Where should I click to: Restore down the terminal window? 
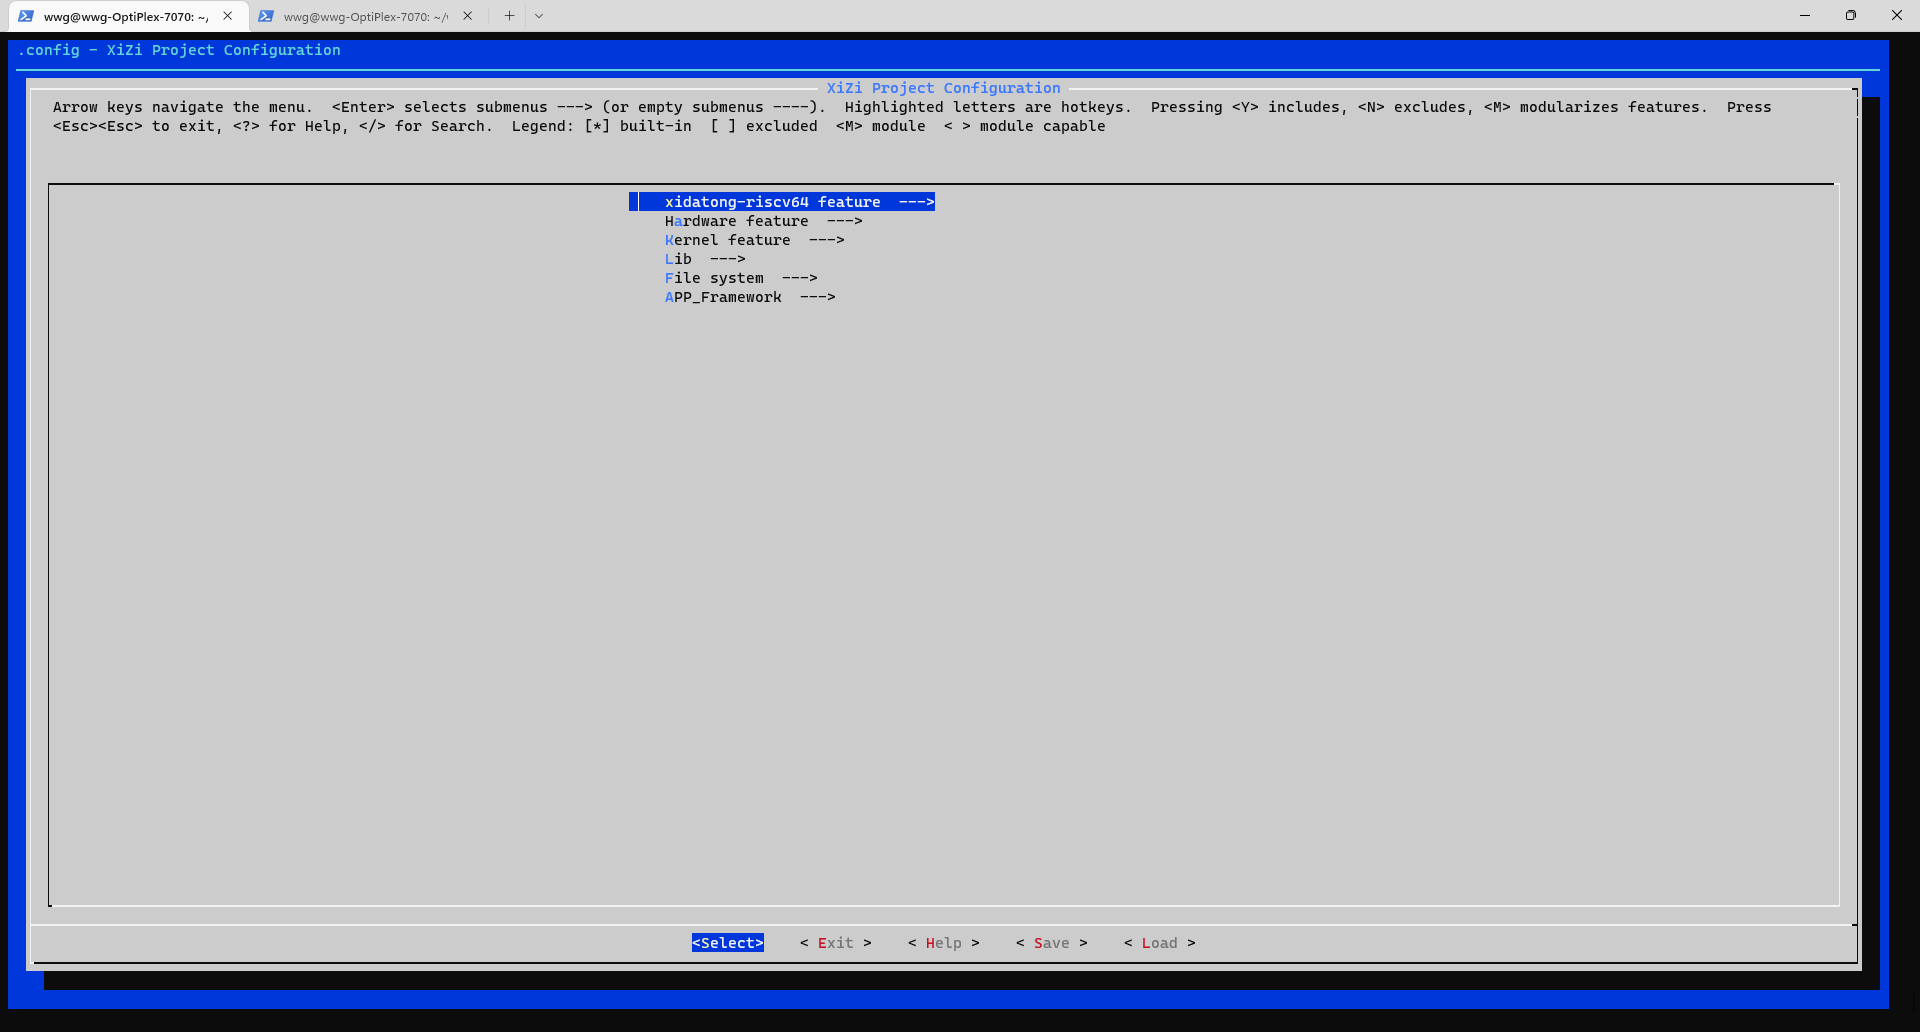(x=1850, y=16)
